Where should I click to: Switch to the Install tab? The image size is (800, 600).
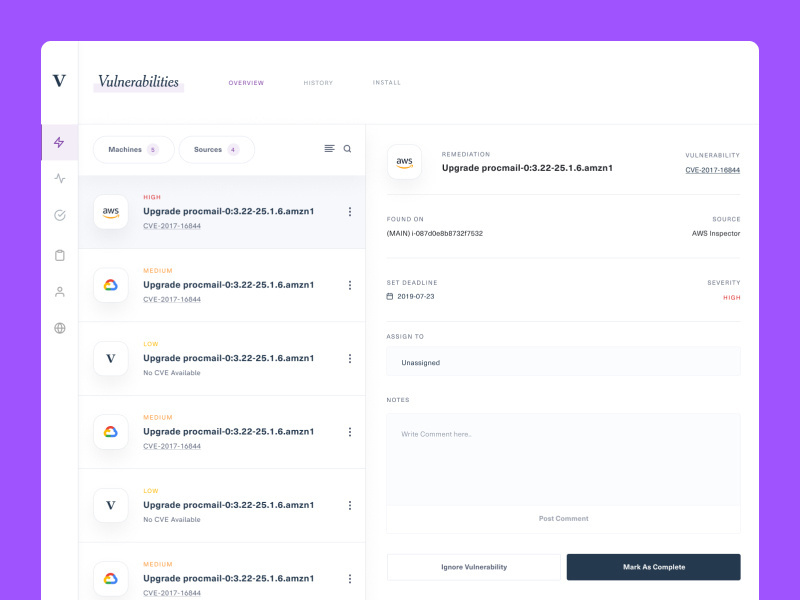click(387, 83)
